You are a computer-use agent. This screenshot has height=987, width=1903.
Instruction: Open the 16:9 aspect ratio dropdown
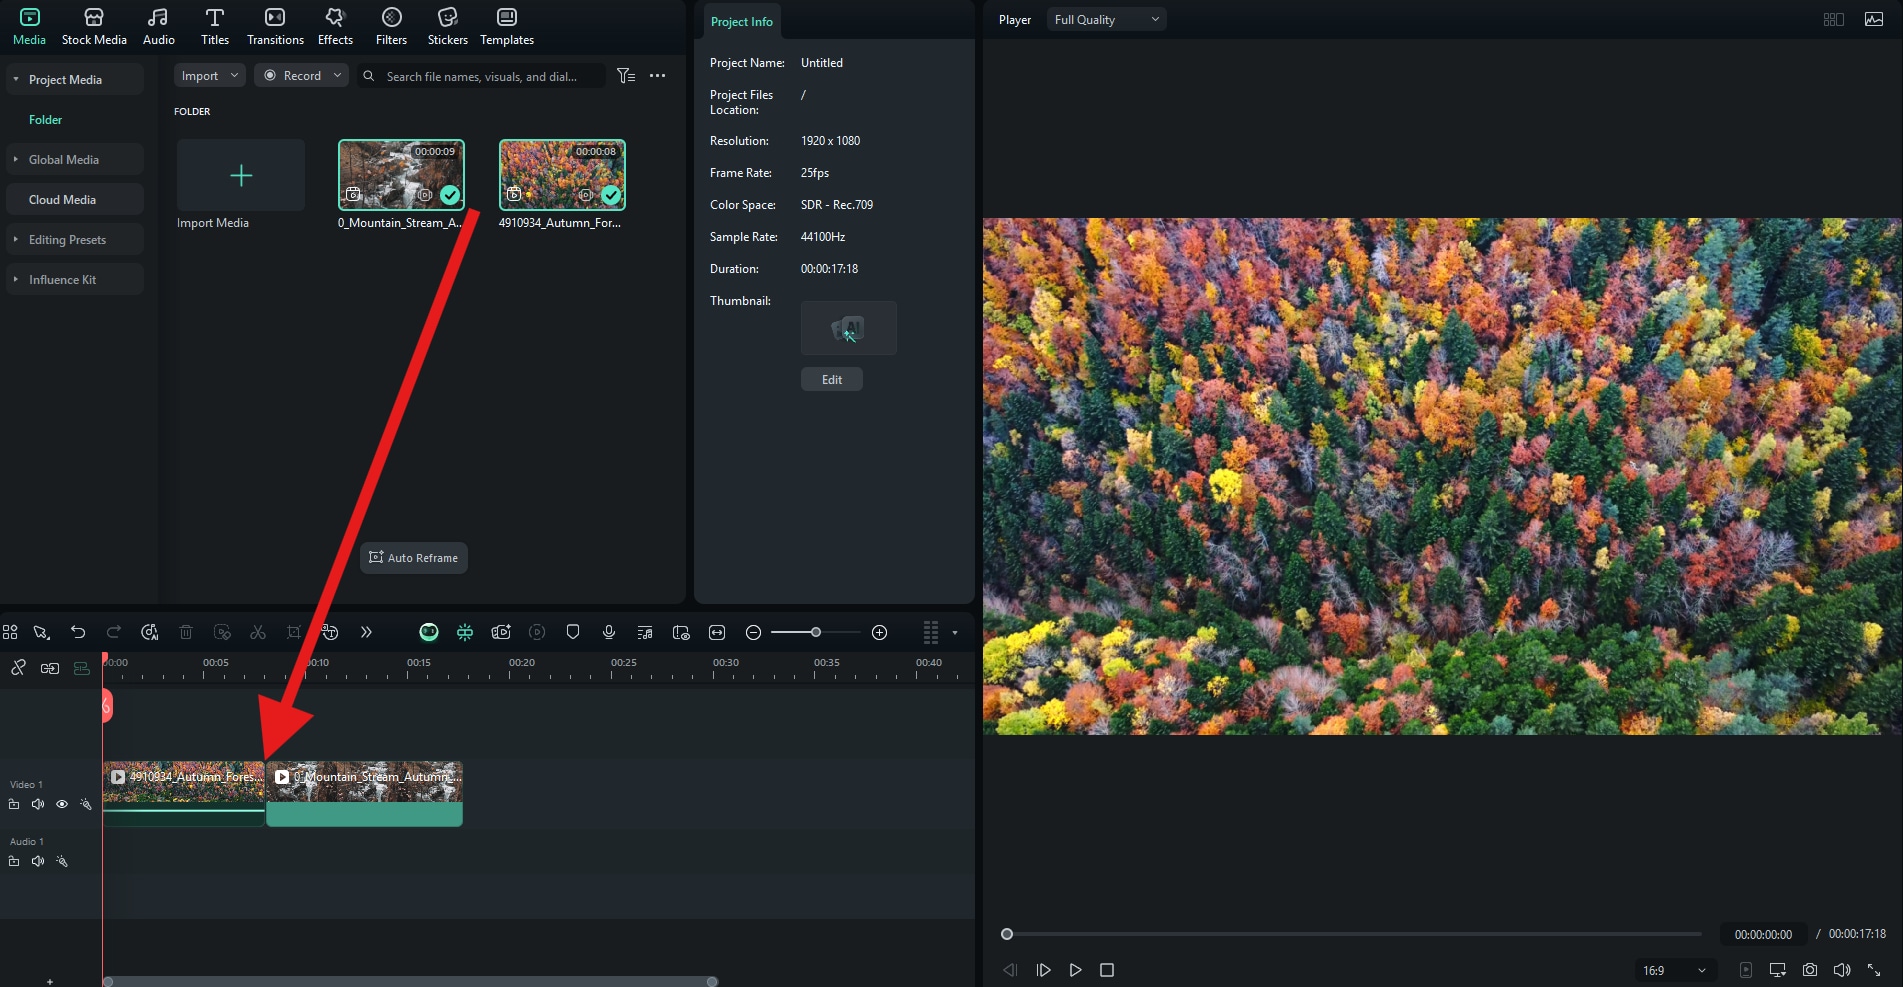pyautogui.click(x=1675, y=970)
